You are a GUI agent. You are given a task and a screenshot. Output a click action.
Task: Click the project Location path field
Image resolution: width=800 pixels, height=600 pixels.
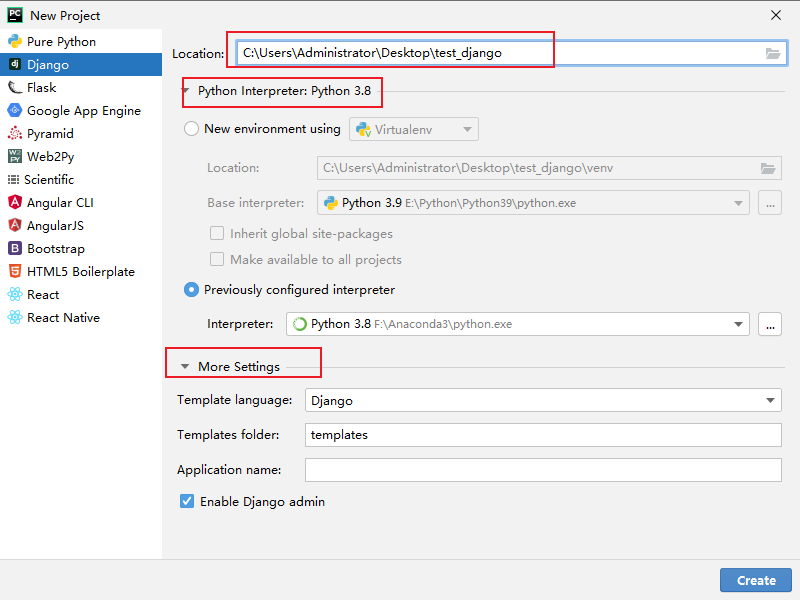[x=512, y=53]
